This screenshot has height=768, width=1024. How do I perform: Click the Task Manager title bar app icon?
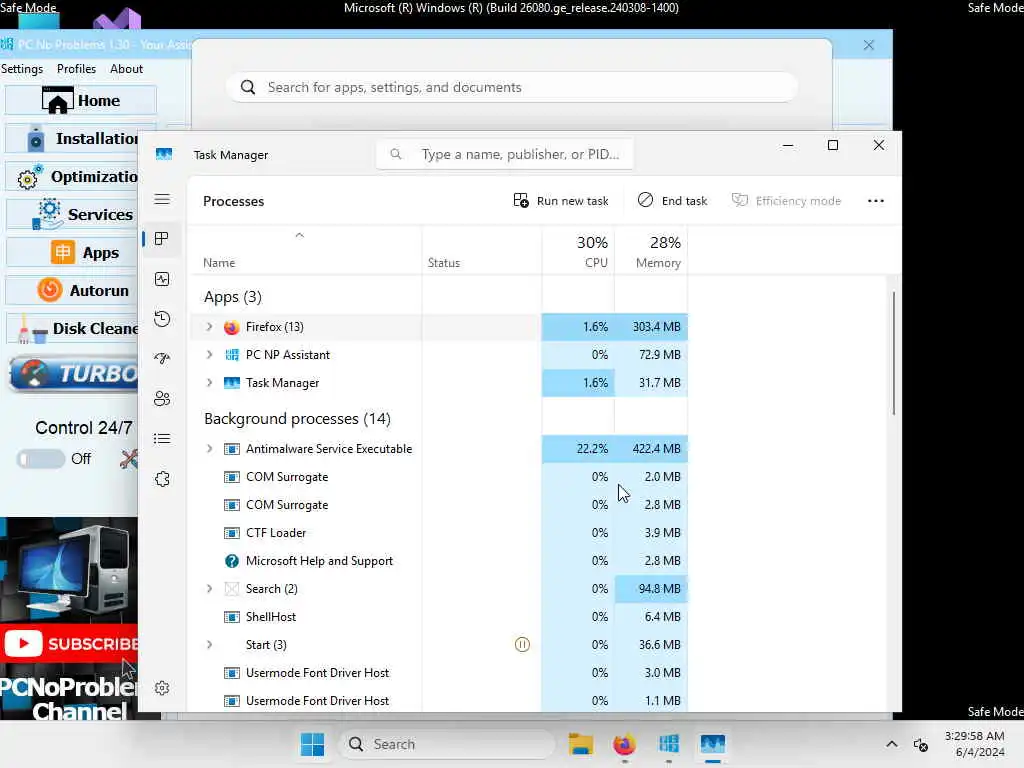(x=164, y=154)
